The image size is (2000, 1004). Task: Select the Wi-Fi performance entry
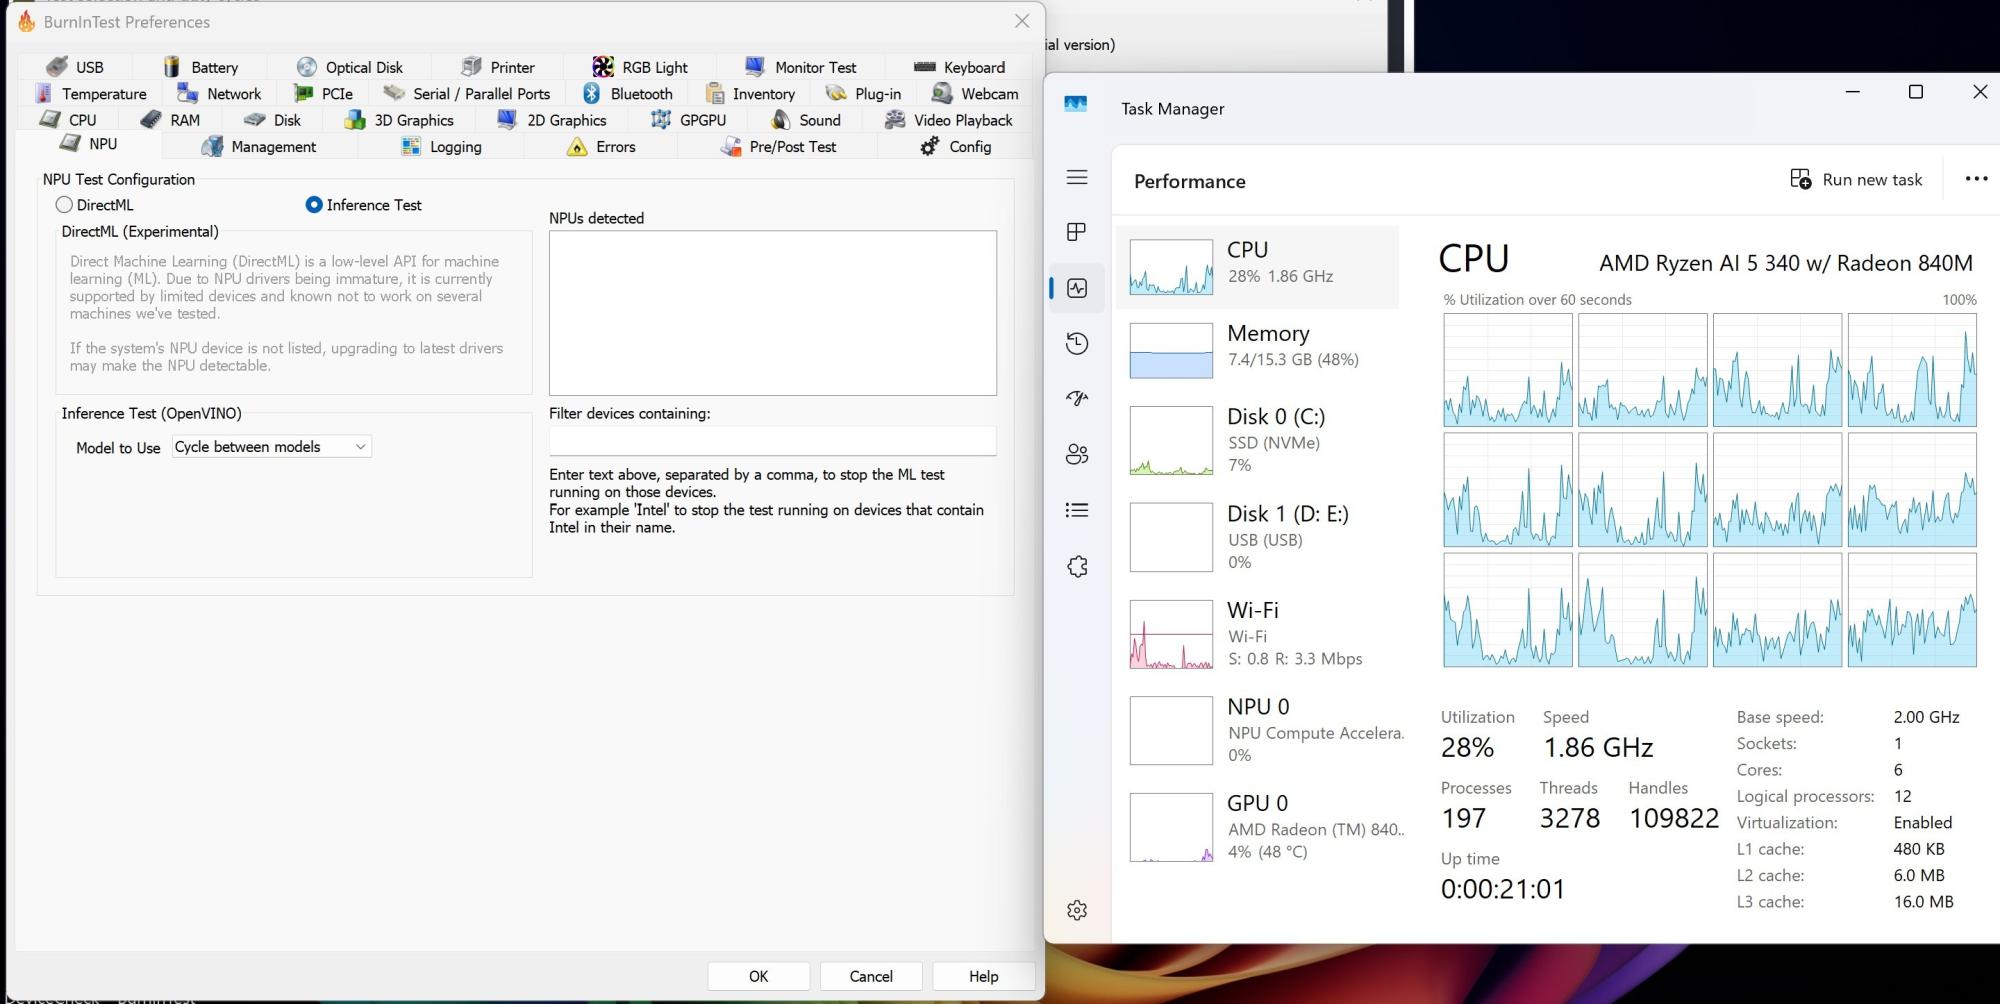[1259, 634]
